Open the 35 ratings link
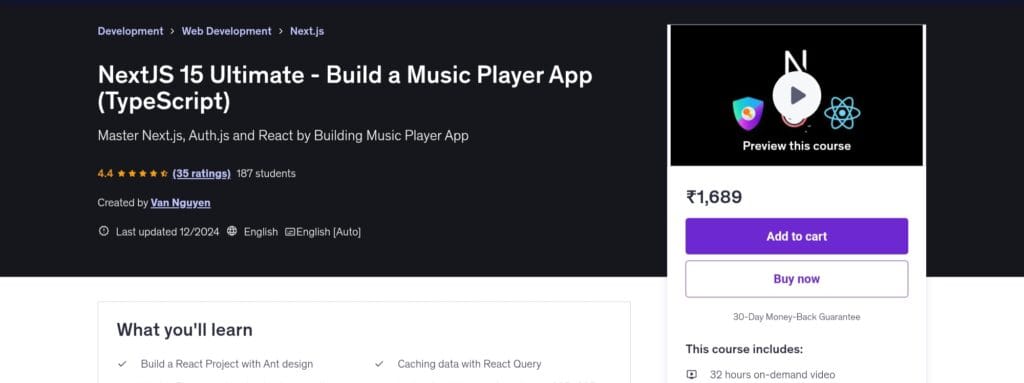1024x383 pixels. pos(201,174)
